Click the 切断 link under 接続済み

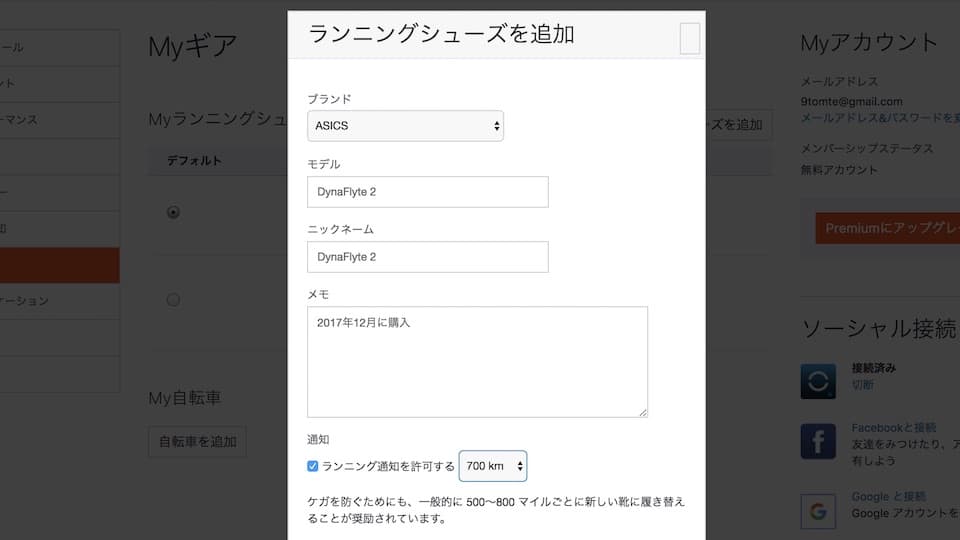pyautogui.click(x=863, y=384)
